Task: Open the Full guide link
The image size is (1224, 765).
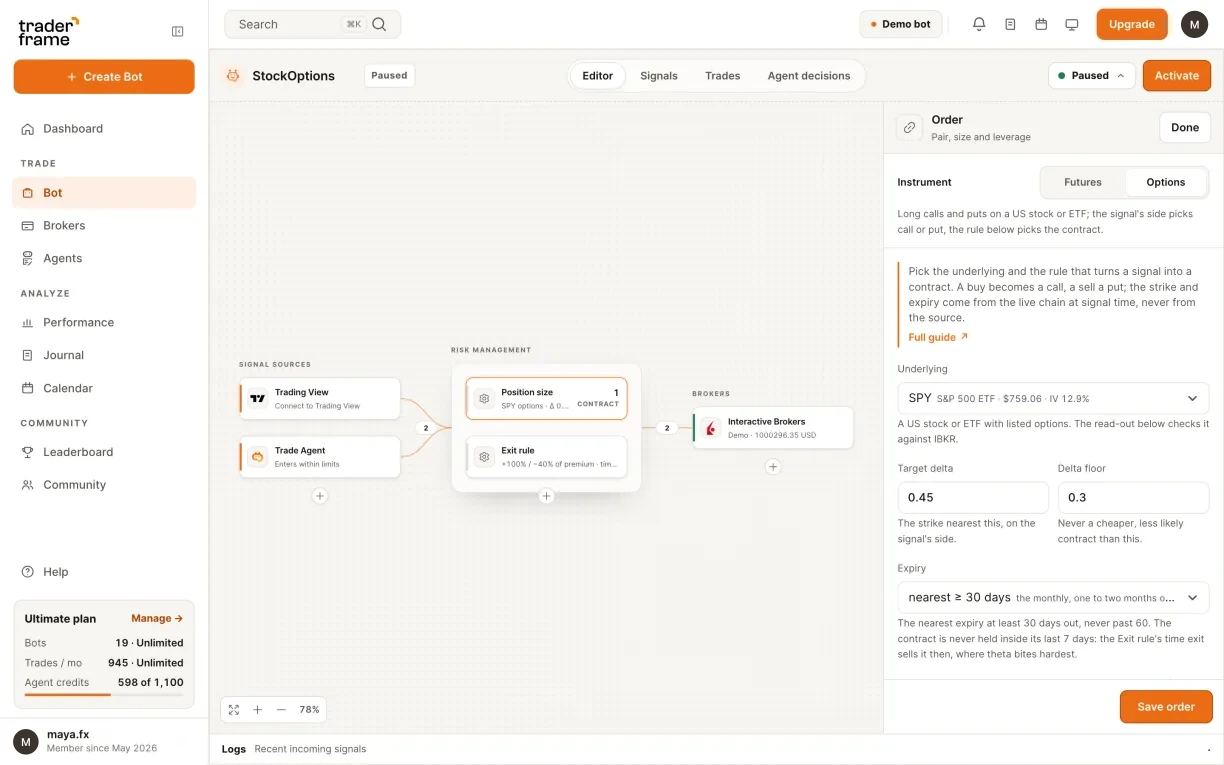Action: coord(938,337)
